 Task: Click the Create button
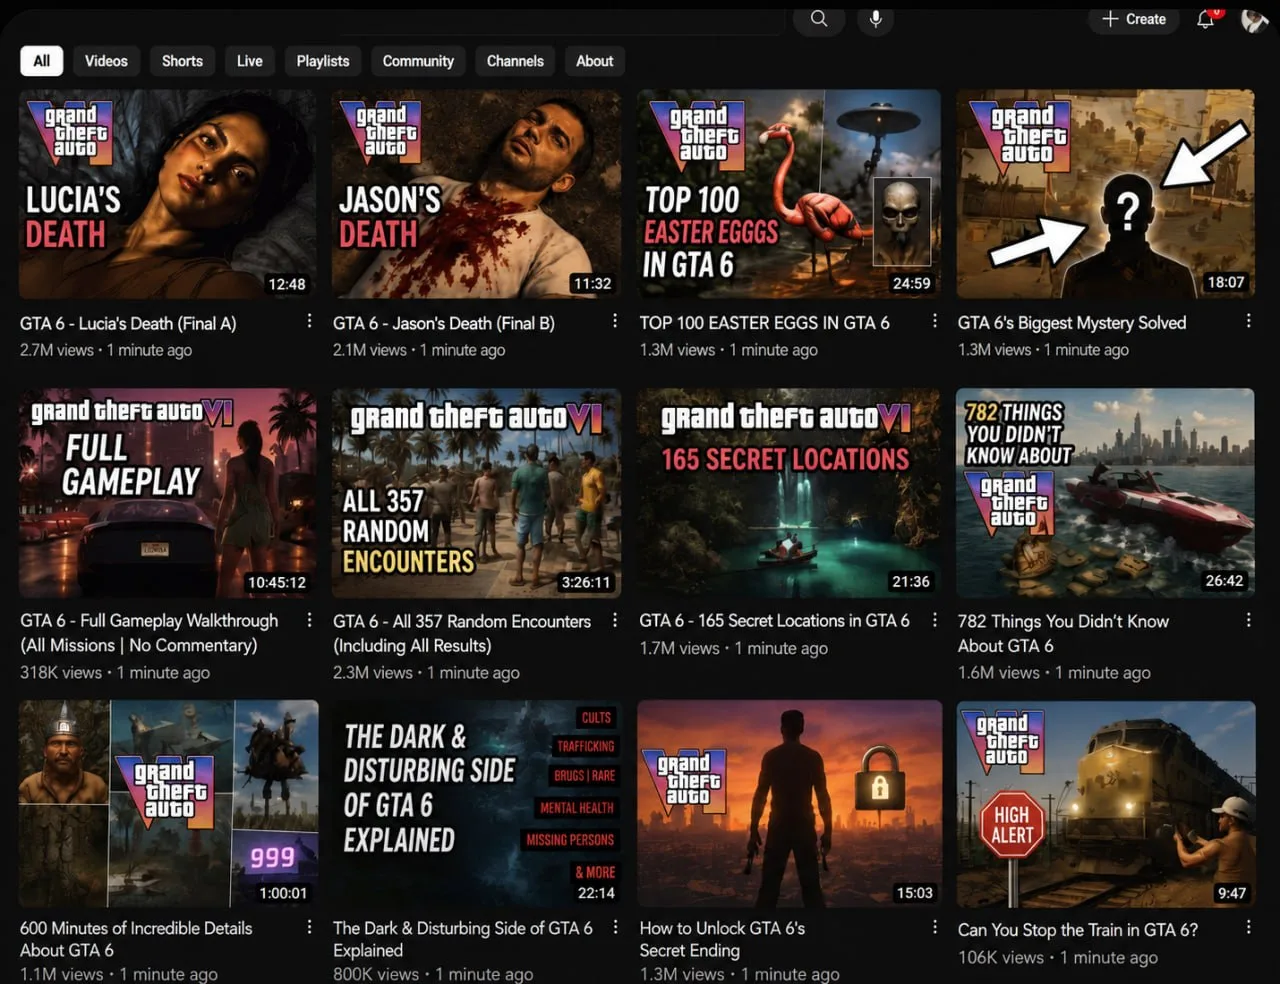pos(1134,19)
